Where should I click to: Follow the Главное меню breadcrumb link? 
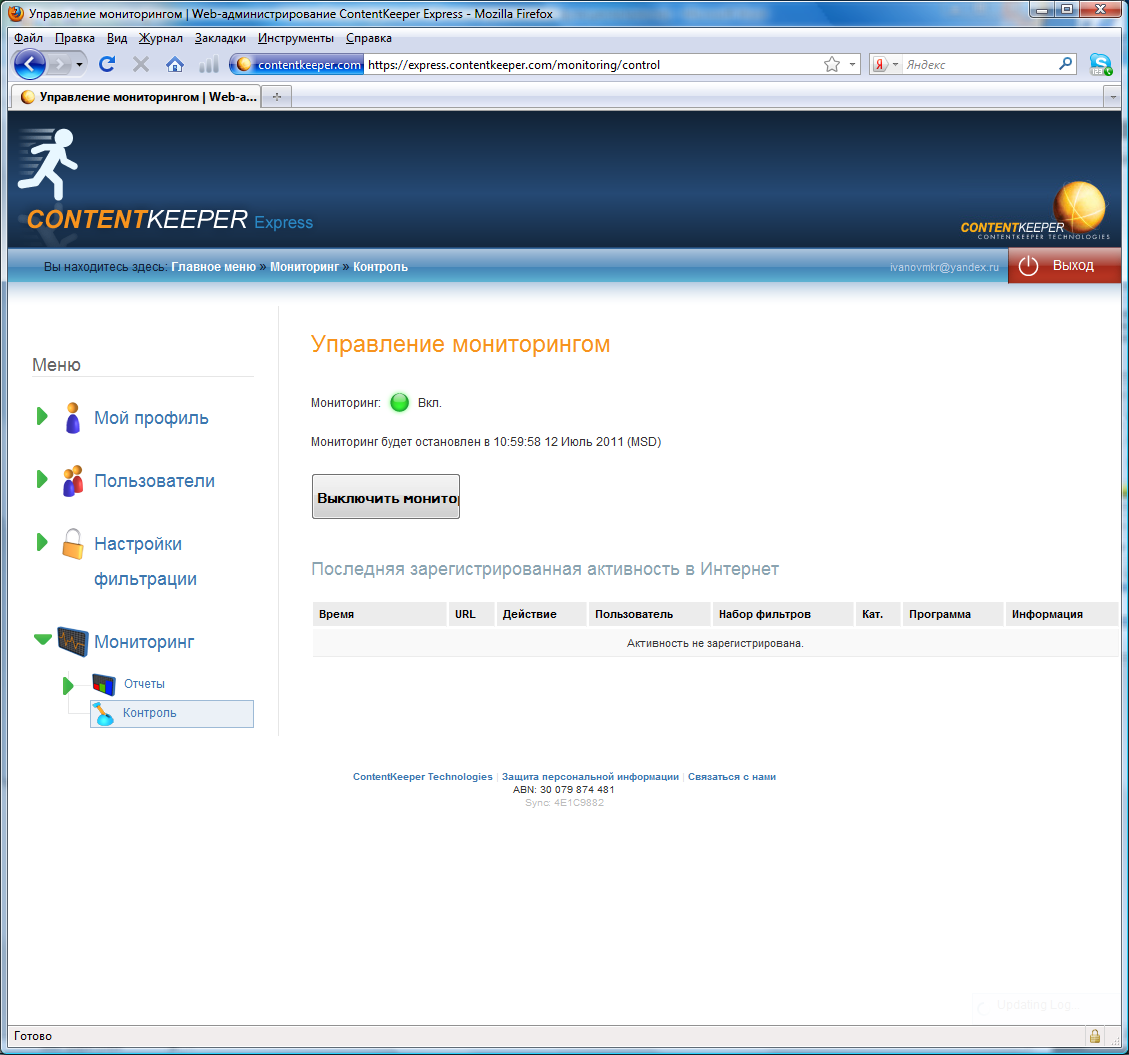[214, 267]
